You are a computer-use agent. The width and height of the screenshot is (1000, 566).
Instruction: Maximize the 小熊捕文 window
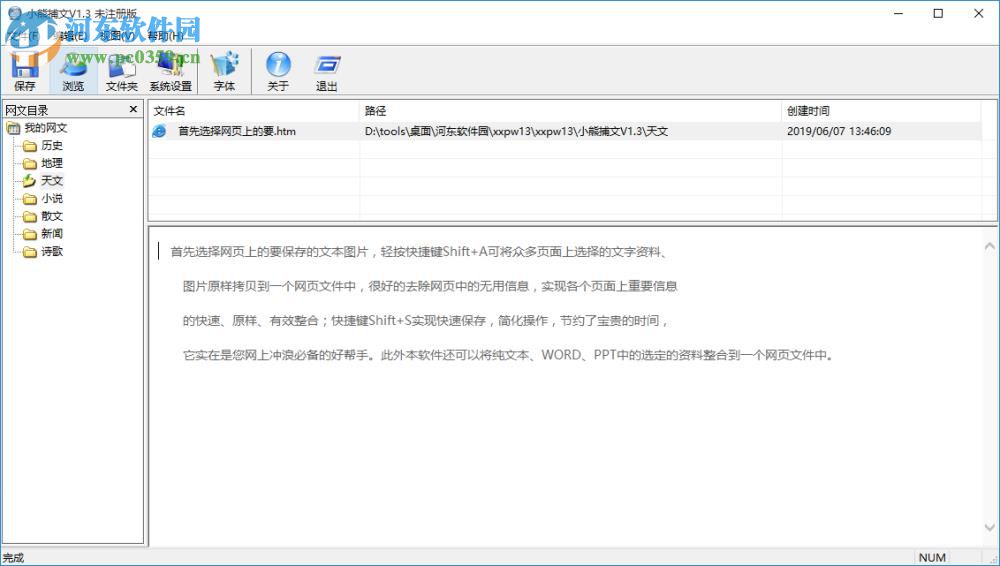point(938,13)
